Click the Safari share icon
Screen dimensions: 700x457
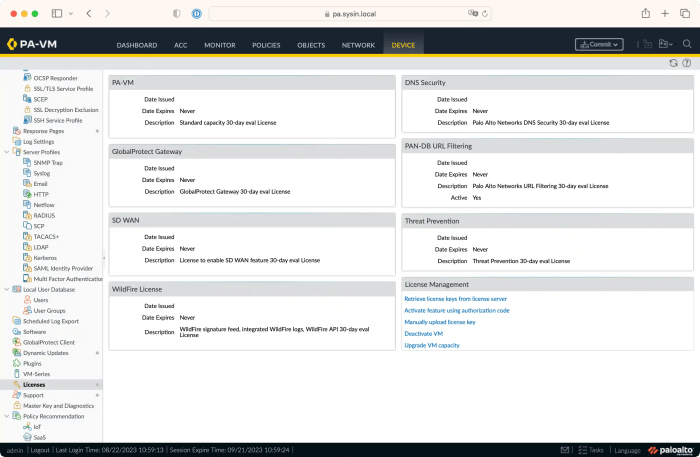tap(646, 13)
